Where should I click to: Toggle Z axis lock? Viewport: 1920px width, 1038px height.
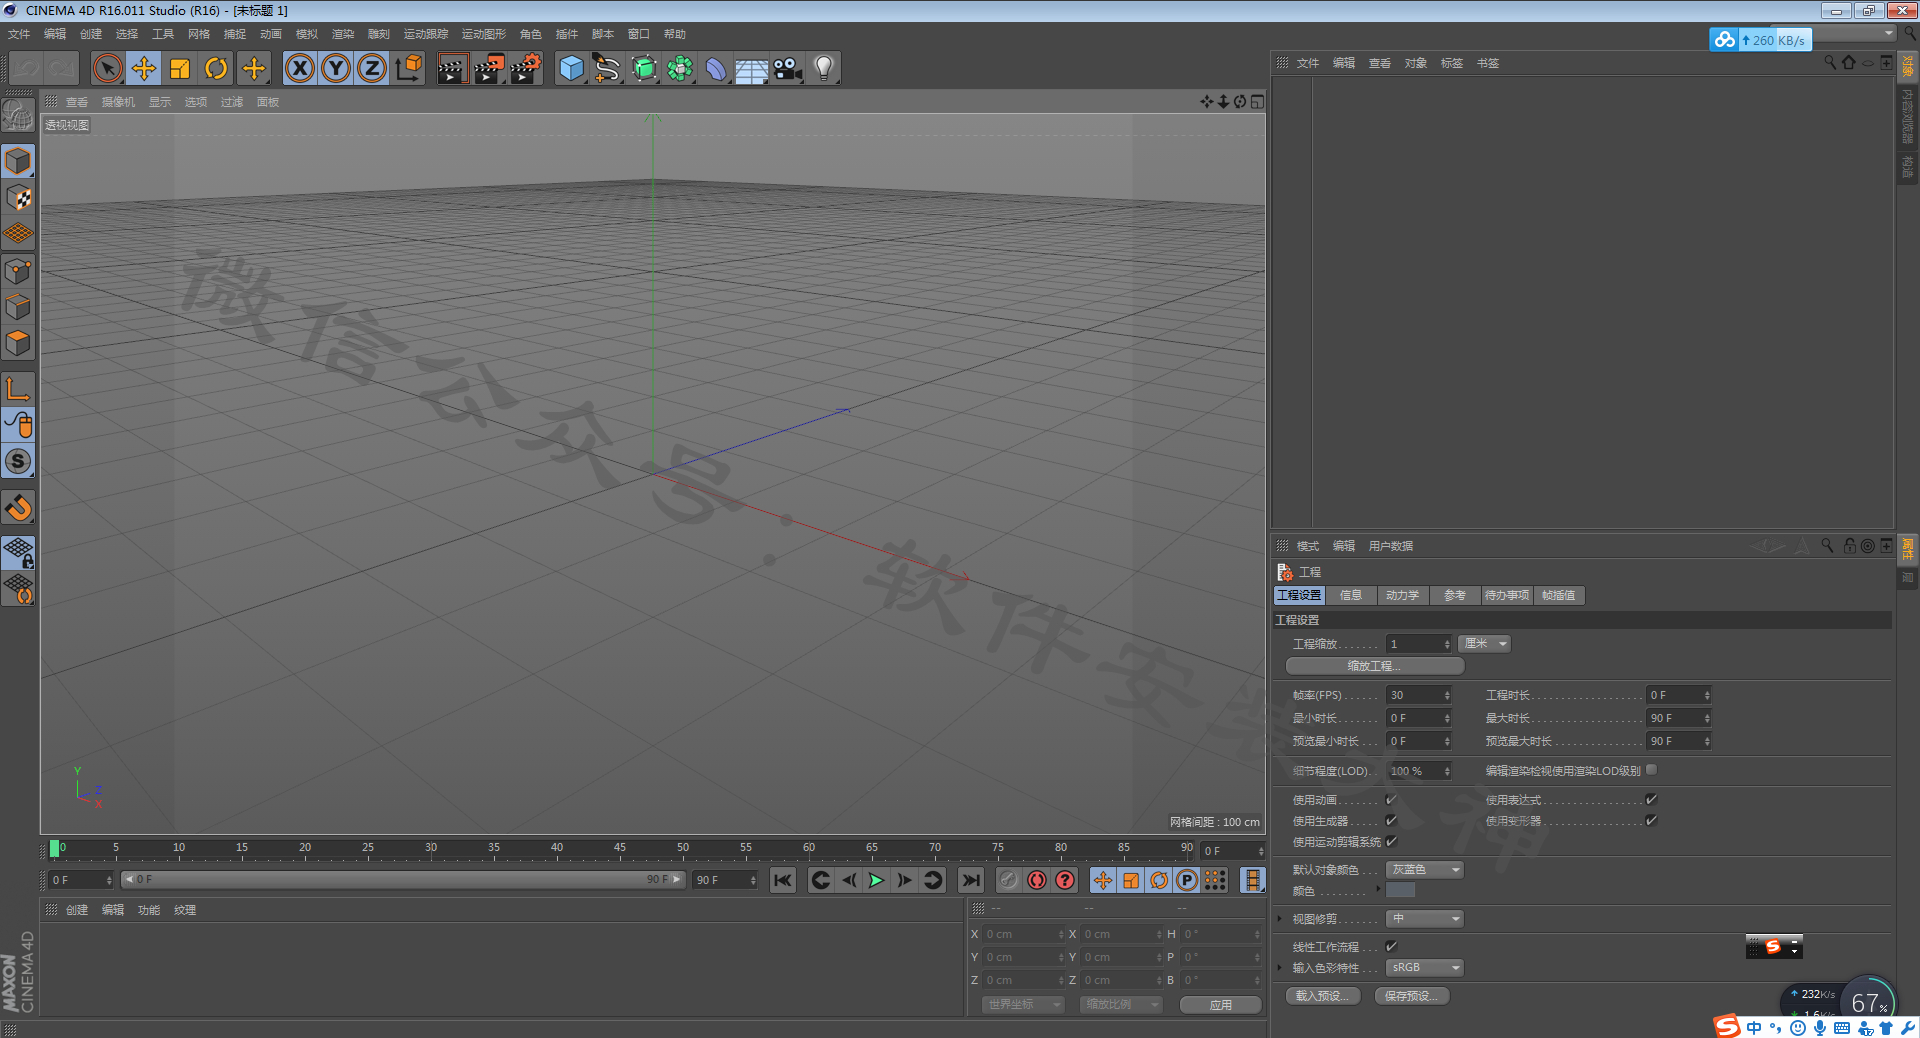(372, 69)
